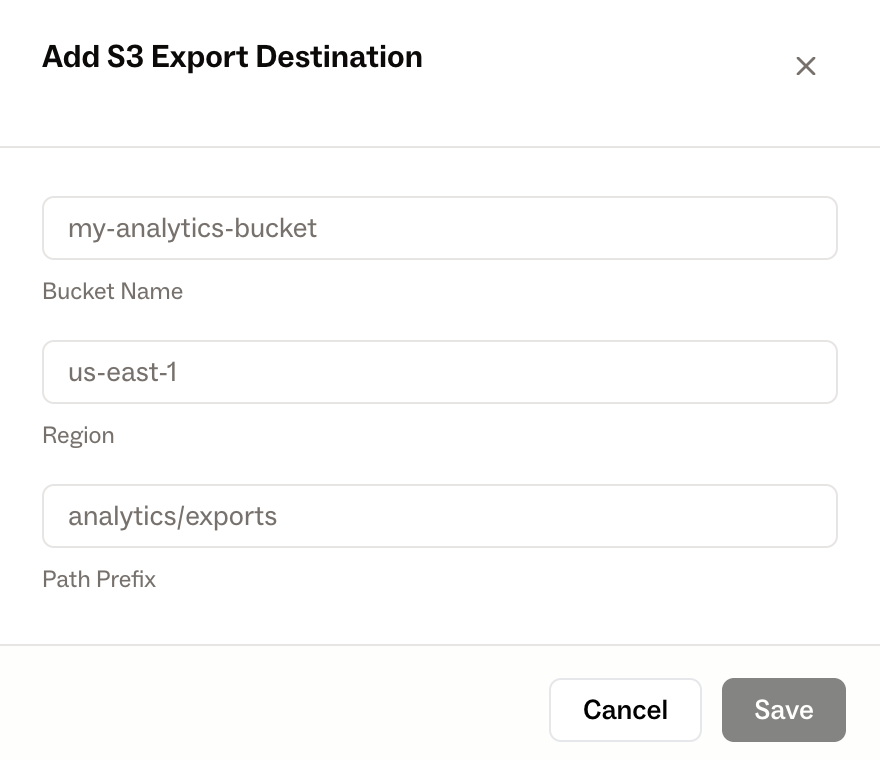Focus the Bucket Name input field
The height and width of the screenshot is (760, 880).
(439, 228)
